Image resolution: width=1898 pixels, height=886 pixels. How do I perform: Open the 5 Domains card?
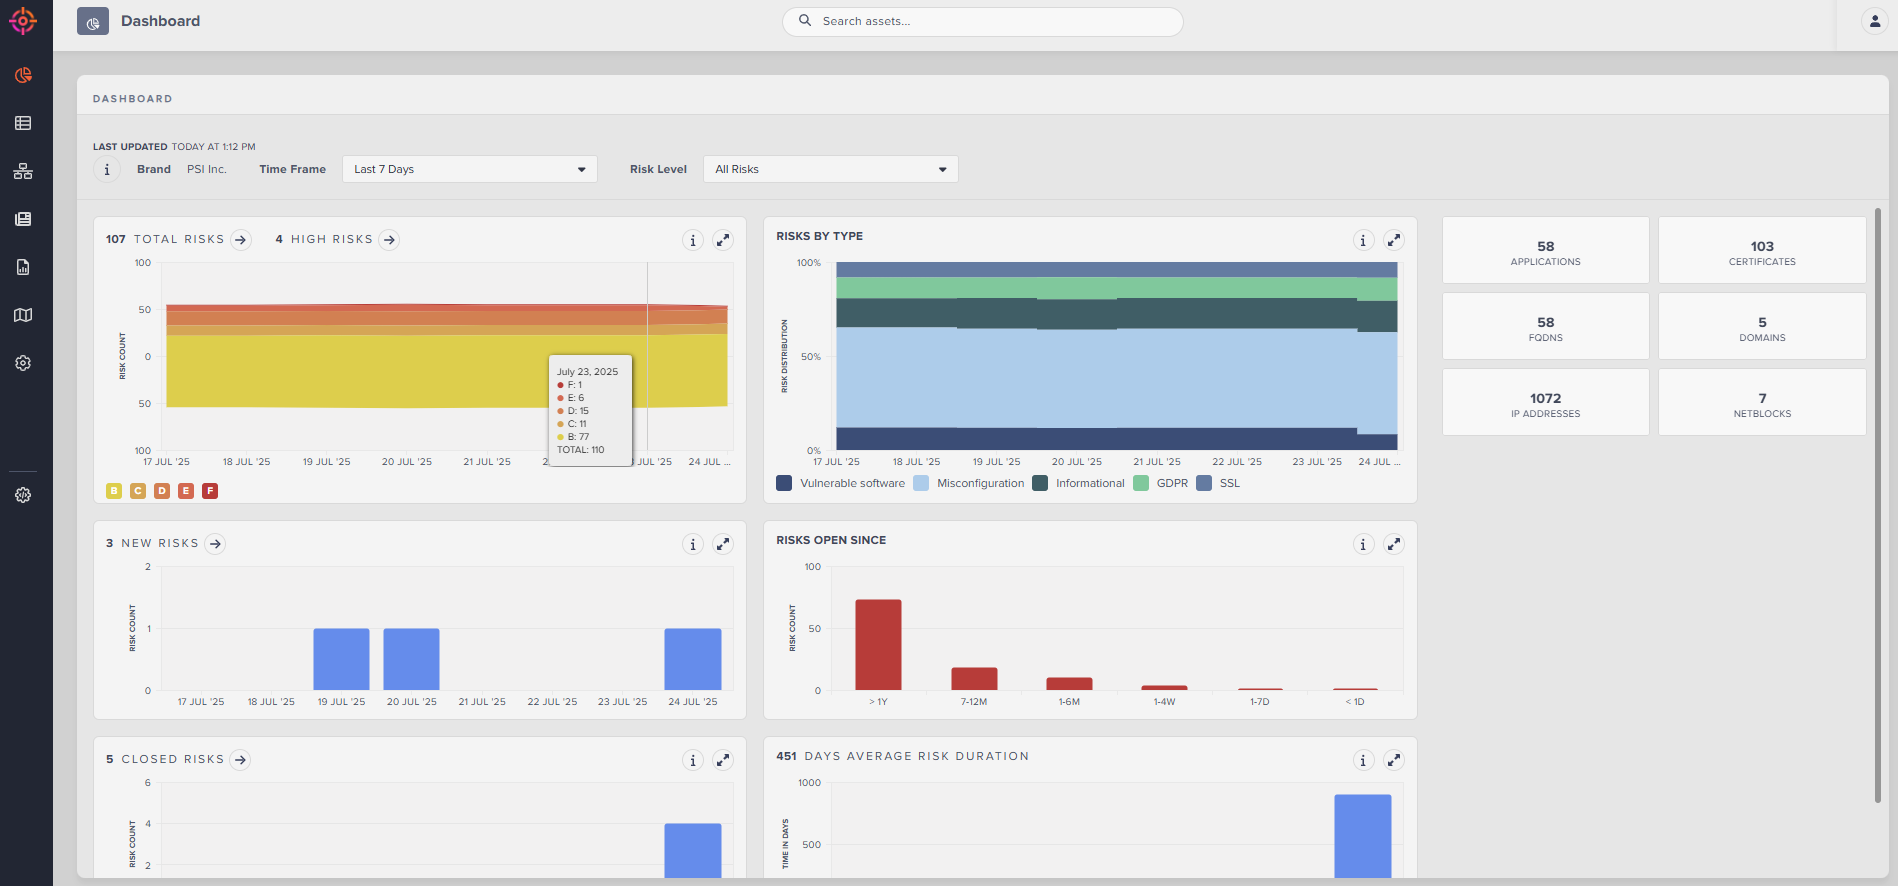click(x=1762, y=326)
